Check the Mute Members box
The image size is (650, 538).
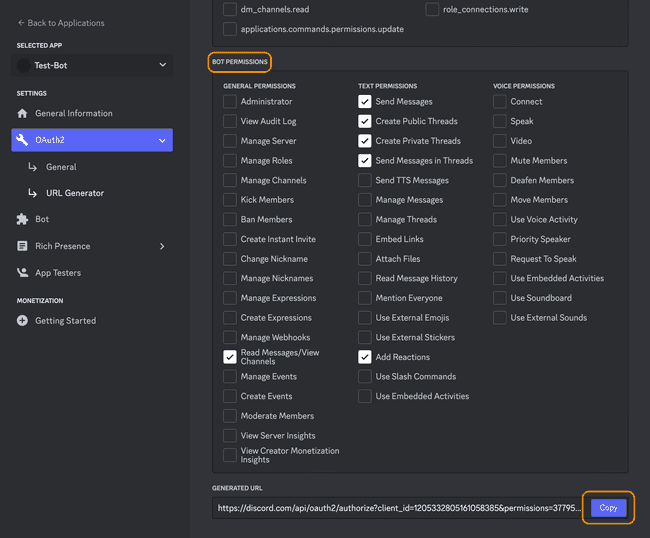500,160
